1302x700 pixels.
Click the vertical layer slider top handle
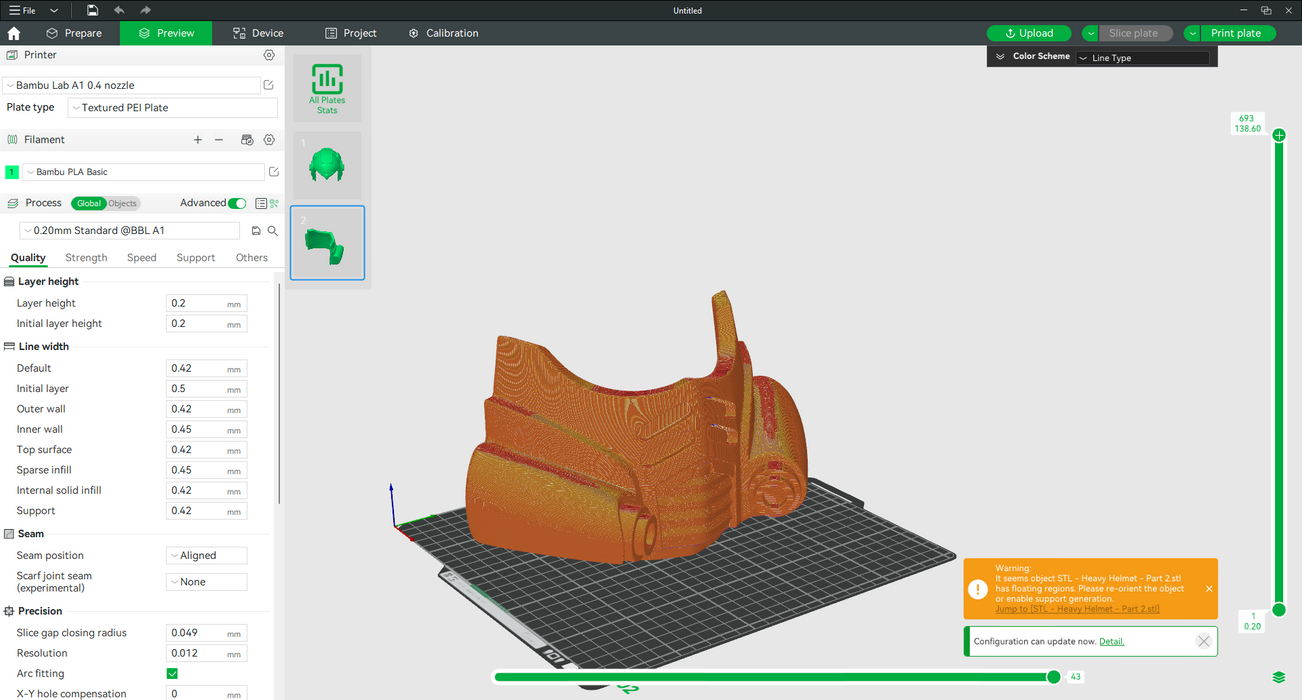[x=1279, y=135]
